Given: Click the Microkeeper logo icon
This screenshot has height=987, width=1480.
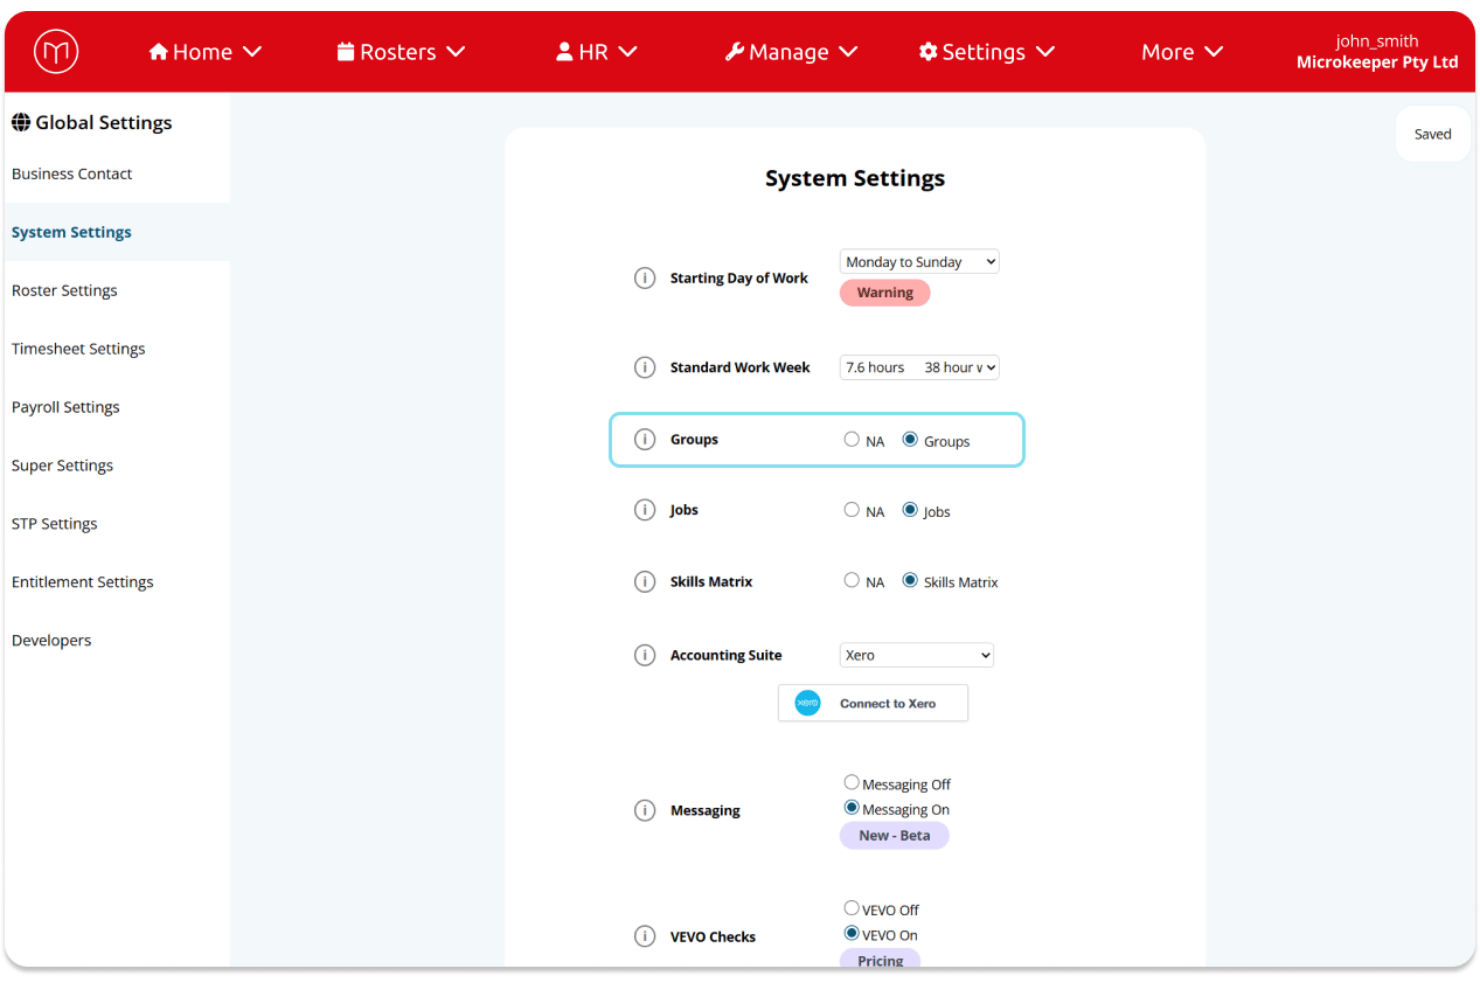Looking at the screenshot, I should [x=56, y=51].
